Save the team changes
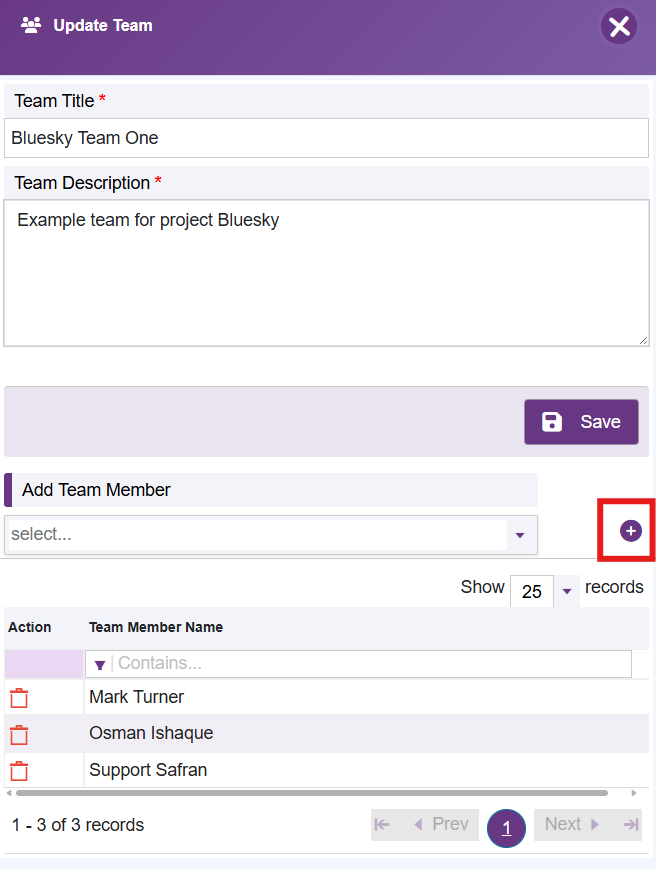Screen dimensions: 656x869 point(581,422)
